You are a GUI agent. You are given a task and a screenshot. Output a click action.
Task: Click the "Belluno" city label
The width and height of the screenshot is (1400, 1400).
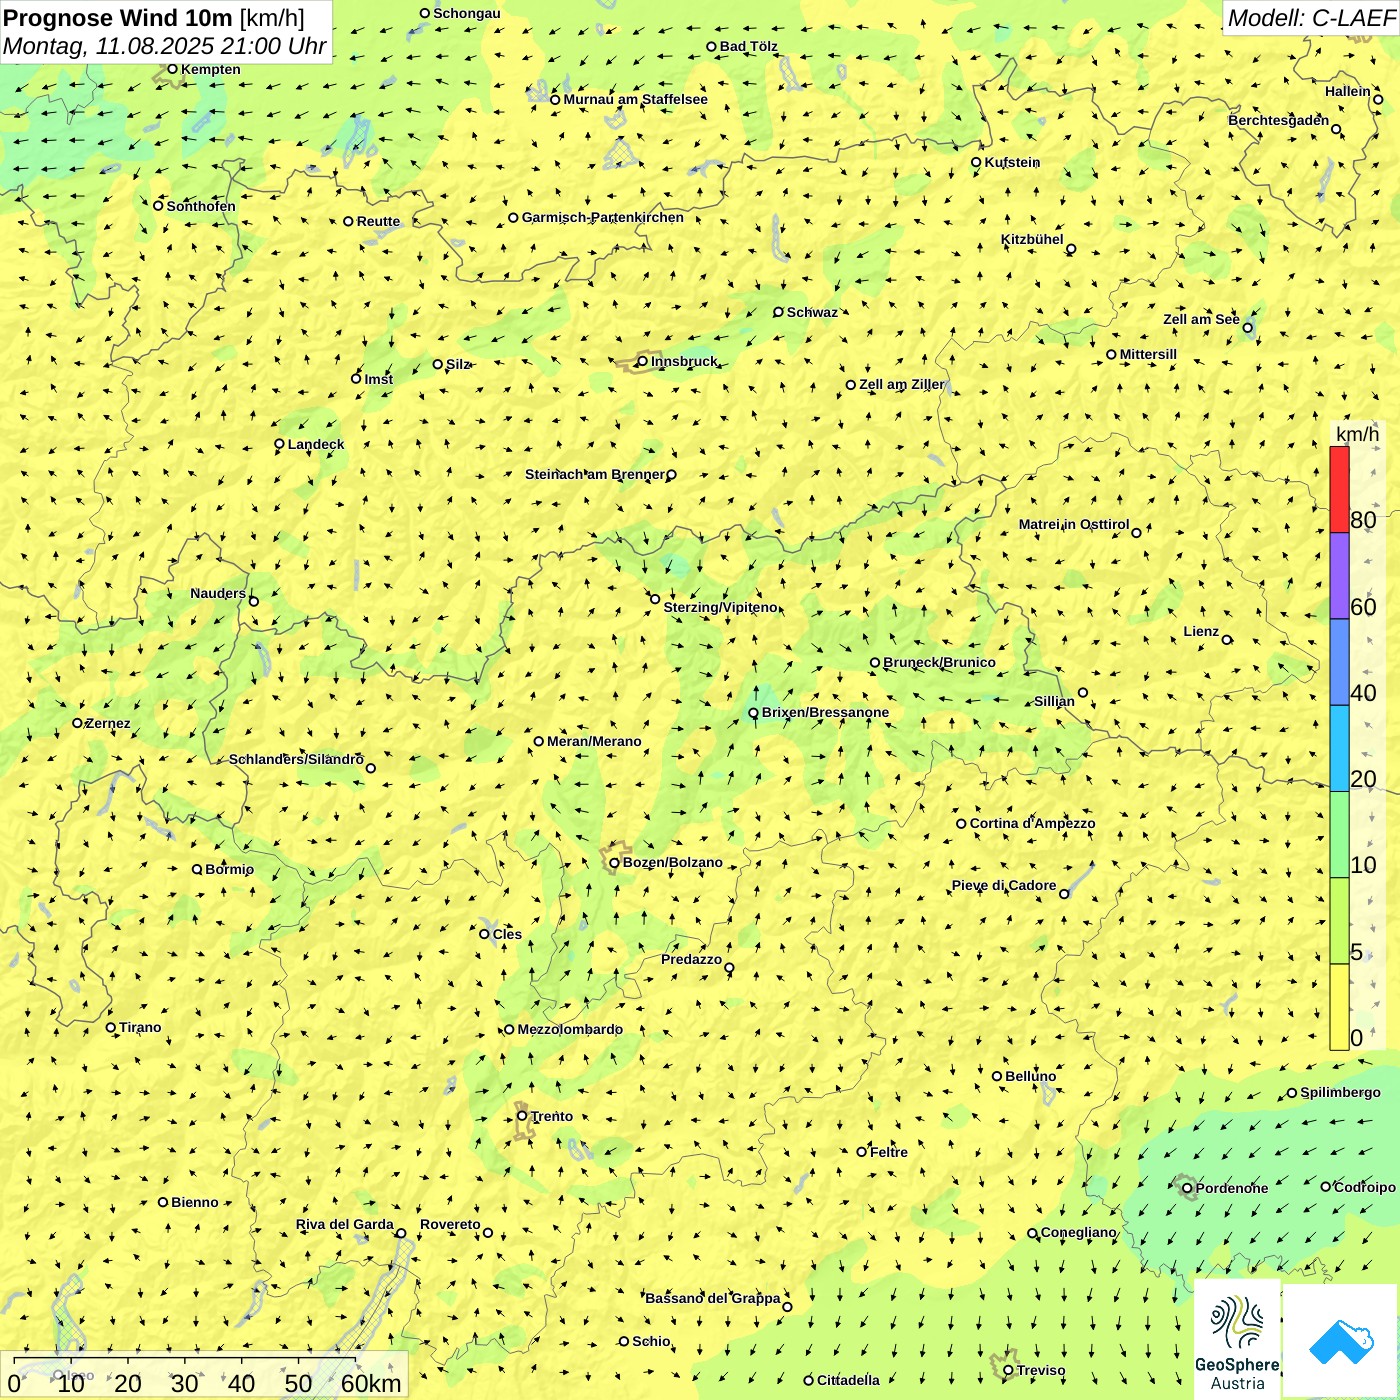(1030, 1076)
